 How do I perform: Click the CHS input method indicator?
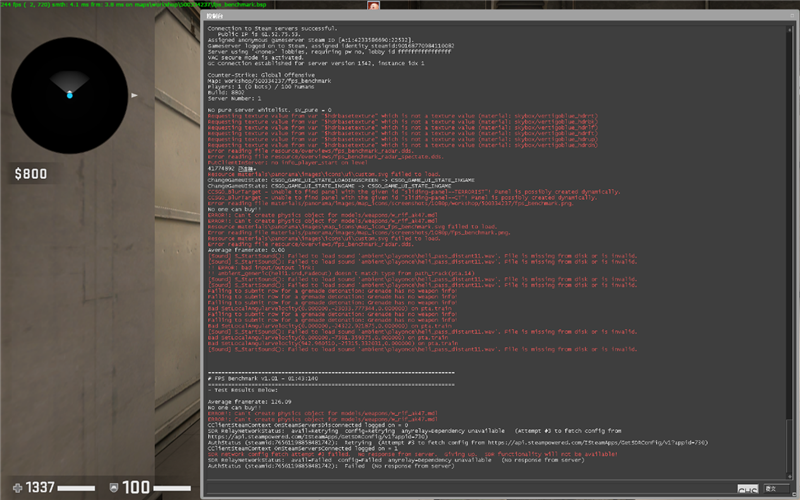(747, 489)
